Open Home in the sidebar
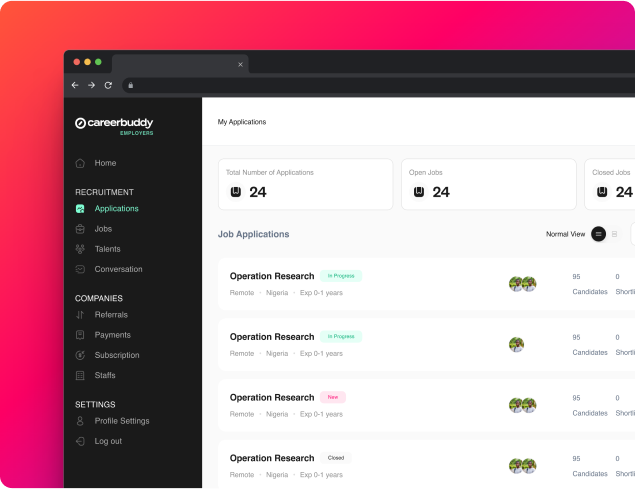Viewport: 635px width, 489px height. [105, 163]
